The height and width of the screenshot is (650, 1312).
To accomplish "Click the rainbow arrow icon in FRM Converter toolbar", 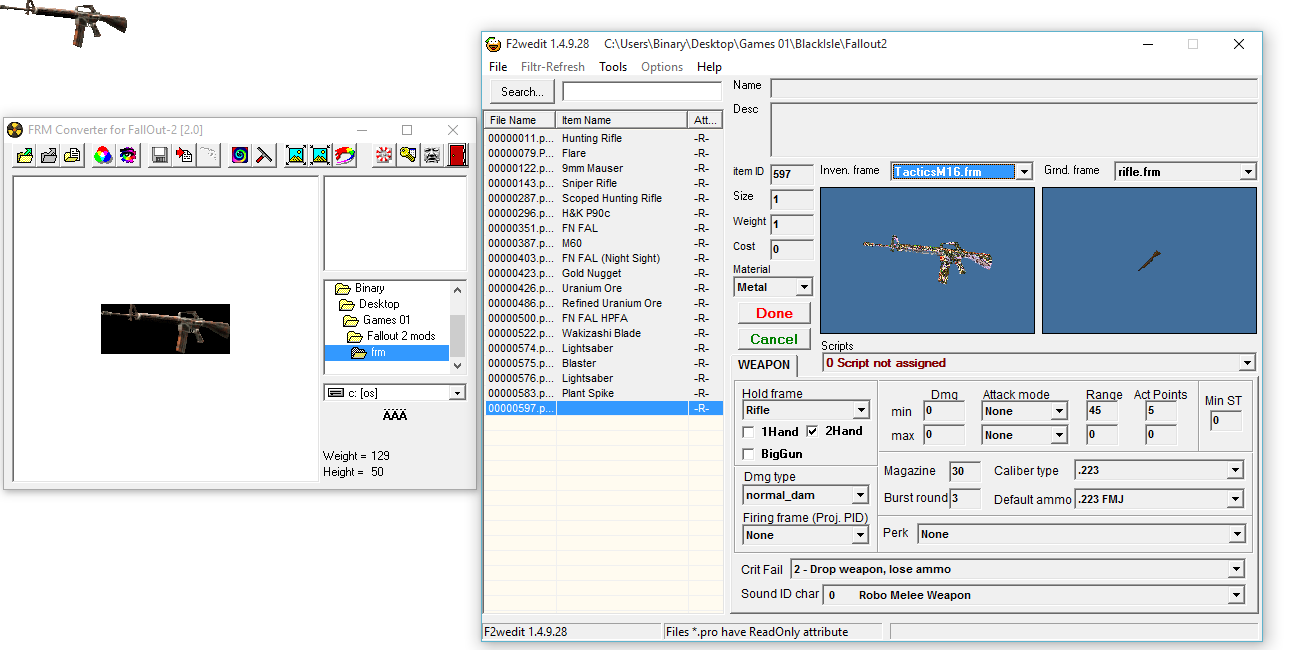I will tap(344, 155).
